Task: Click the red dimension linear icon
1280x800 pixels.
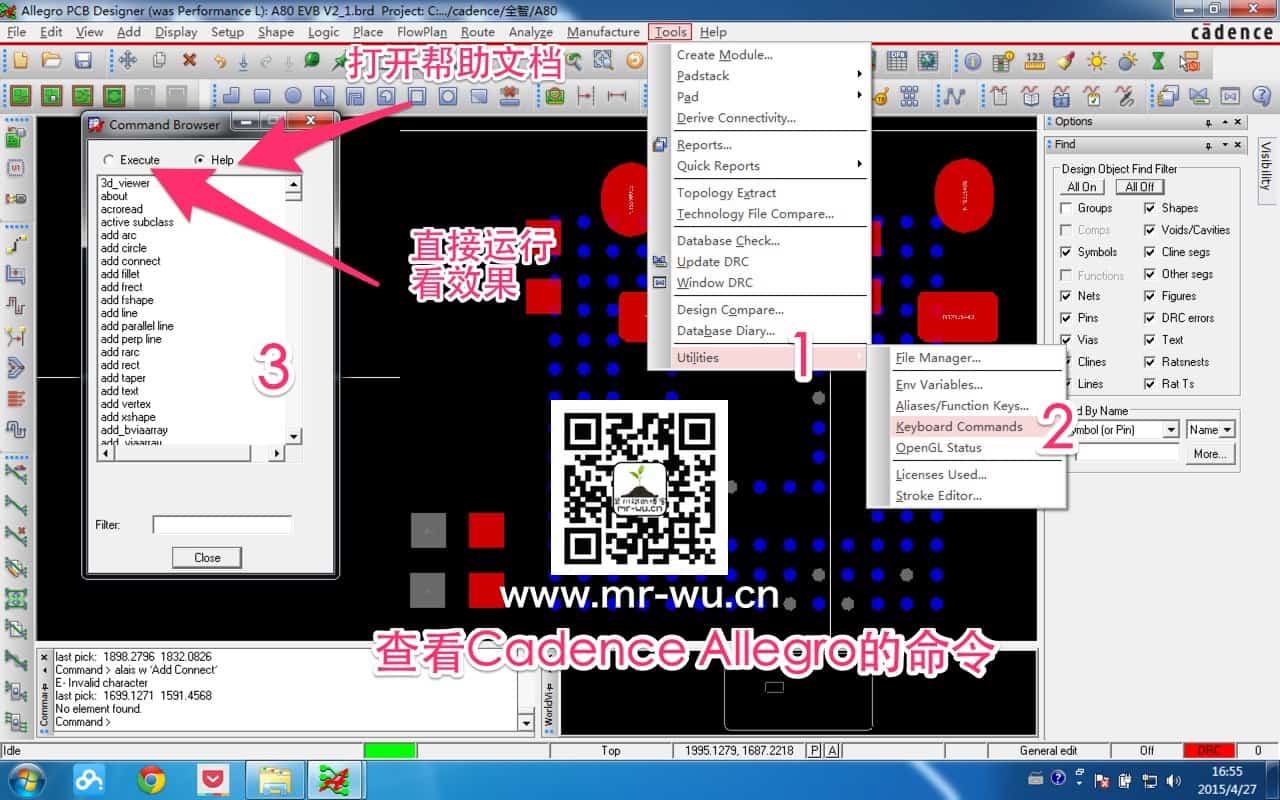Action: pos(617,96)
